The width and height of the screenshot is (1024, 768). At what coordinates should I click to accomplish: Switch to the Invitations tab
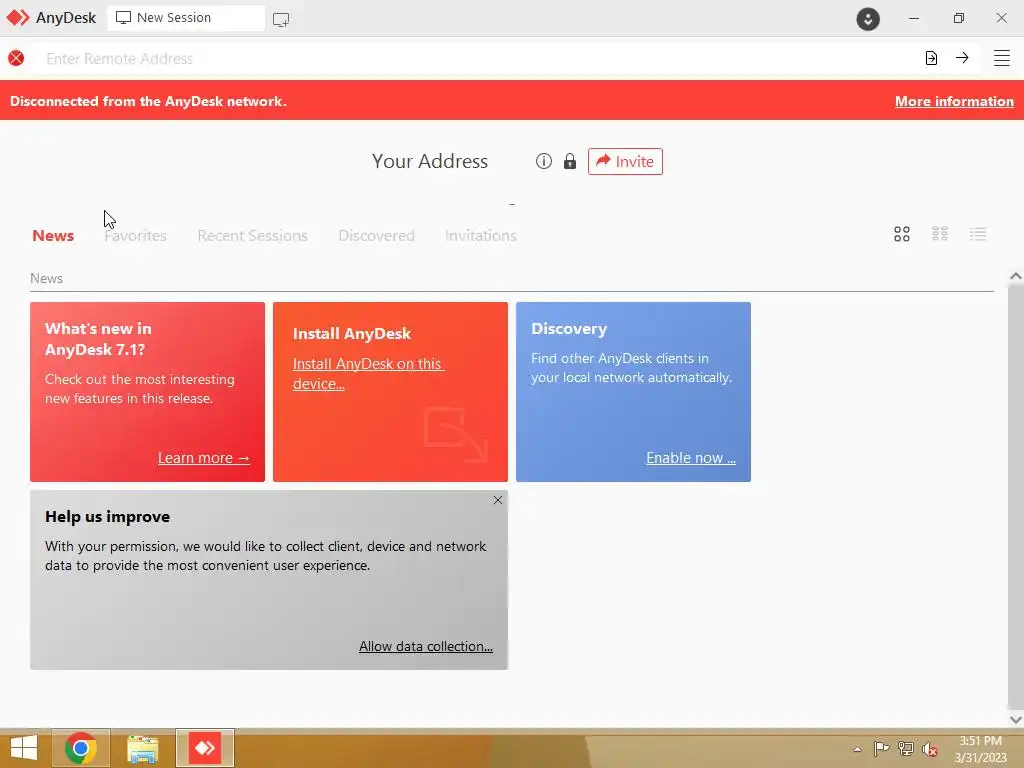pos(481,236)
